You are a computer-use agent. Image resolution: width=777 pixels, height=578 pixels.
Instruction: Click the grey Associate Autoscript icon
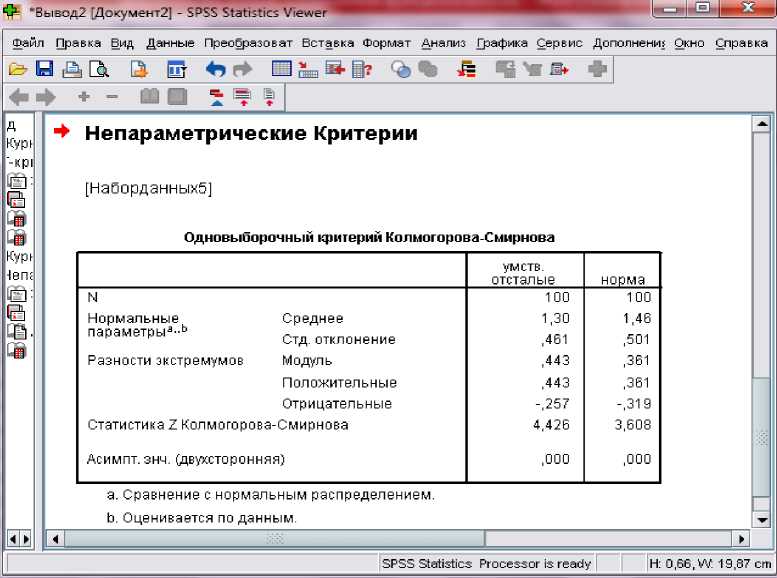coord(505,69)
